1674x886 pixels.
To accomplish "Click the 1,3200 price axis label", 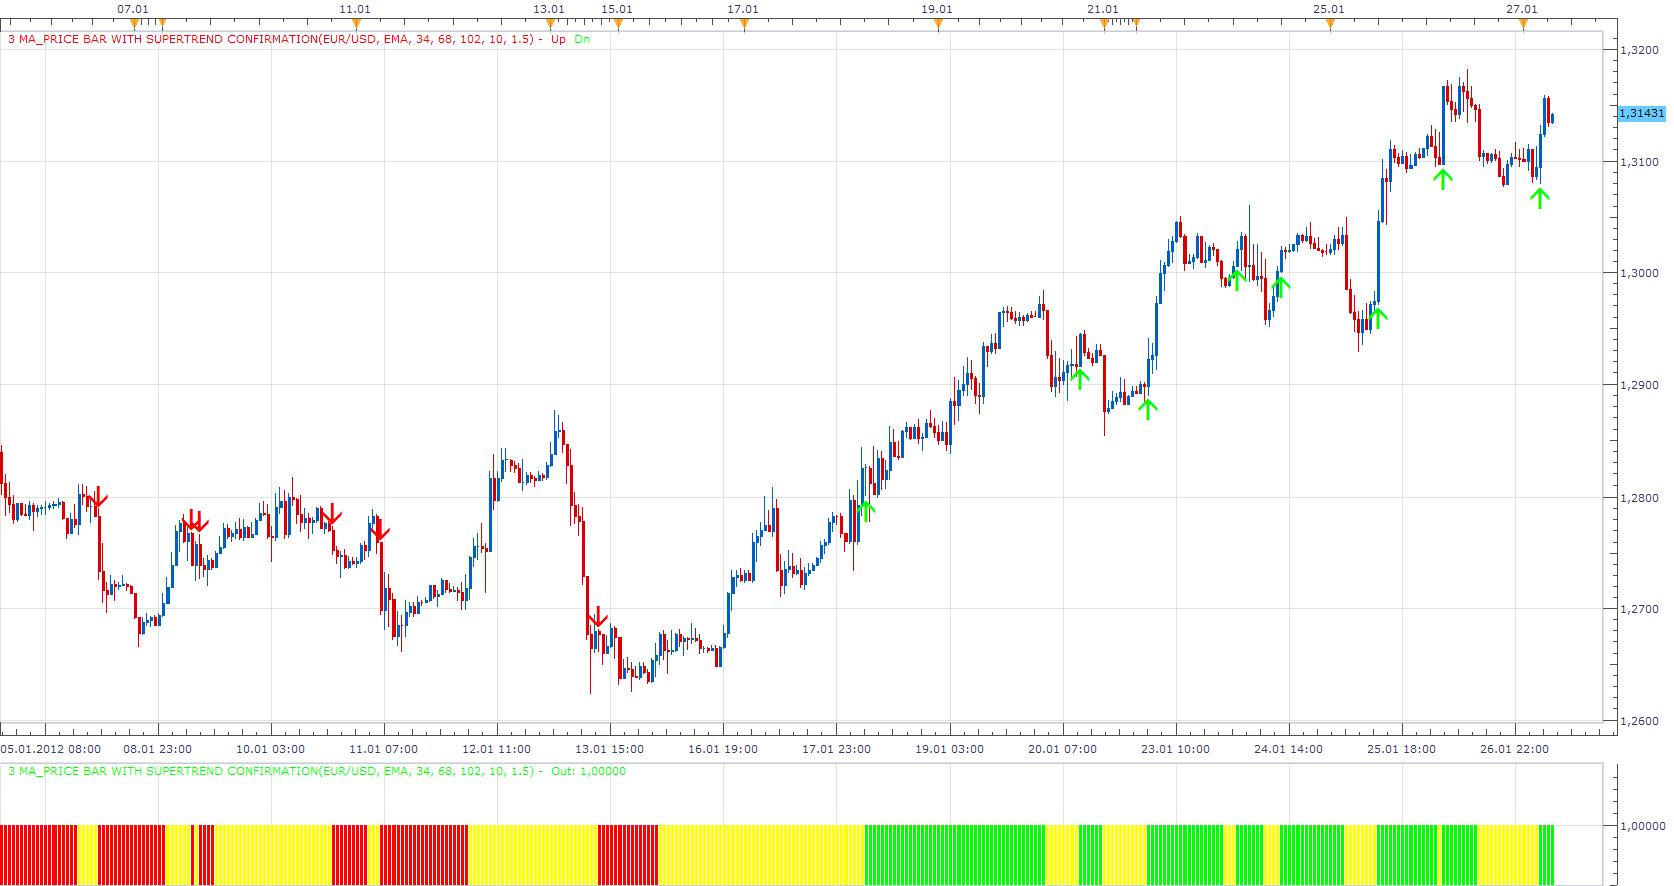I will click(x=1640, y=50).
